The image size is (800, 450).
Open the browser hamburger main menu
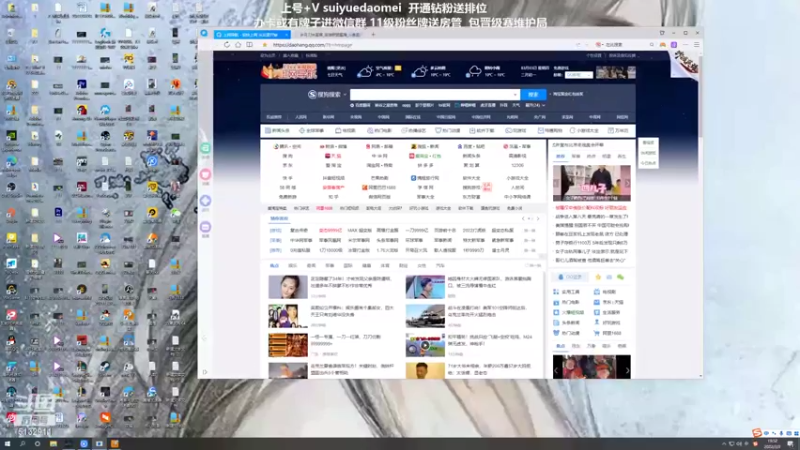(x=696, y=45)
